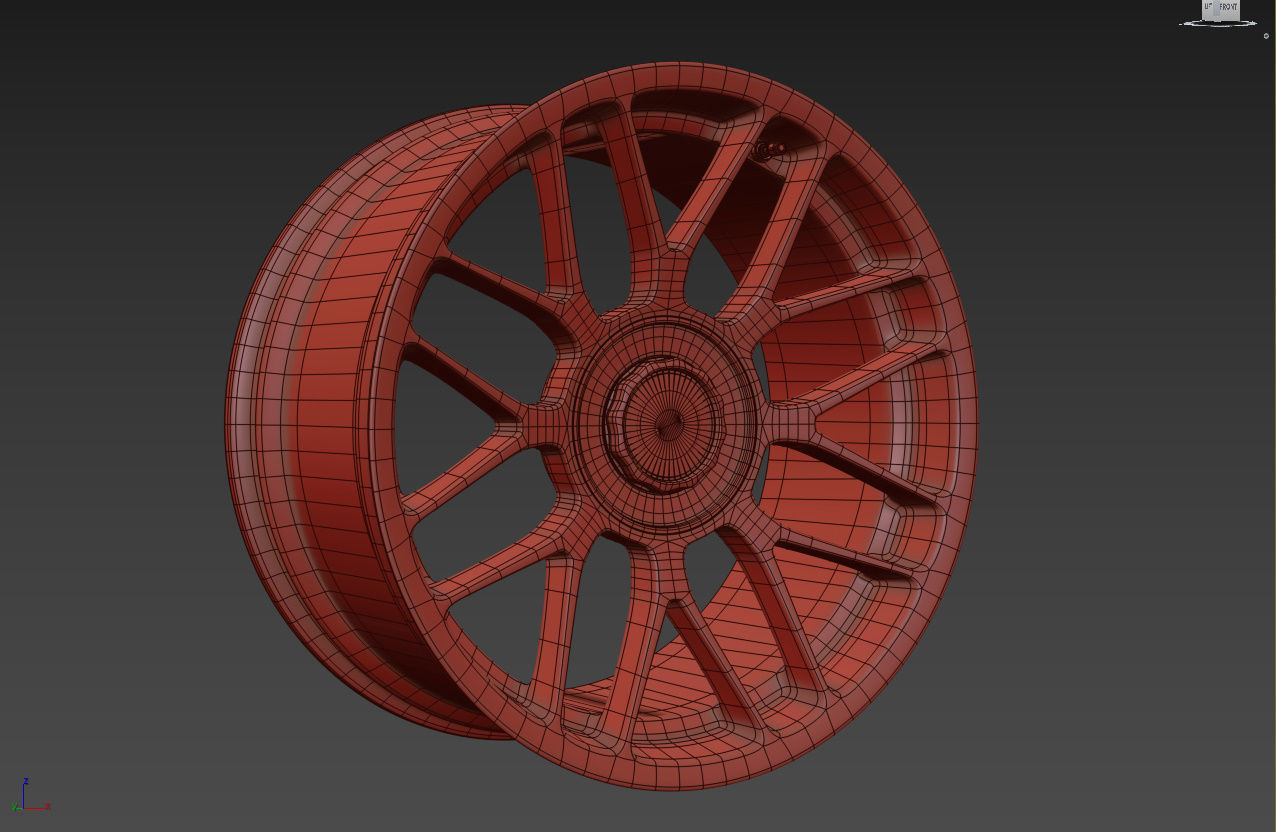
Task: Click the LEFT face of the ViewCube
Action: tap(1208, 9)
